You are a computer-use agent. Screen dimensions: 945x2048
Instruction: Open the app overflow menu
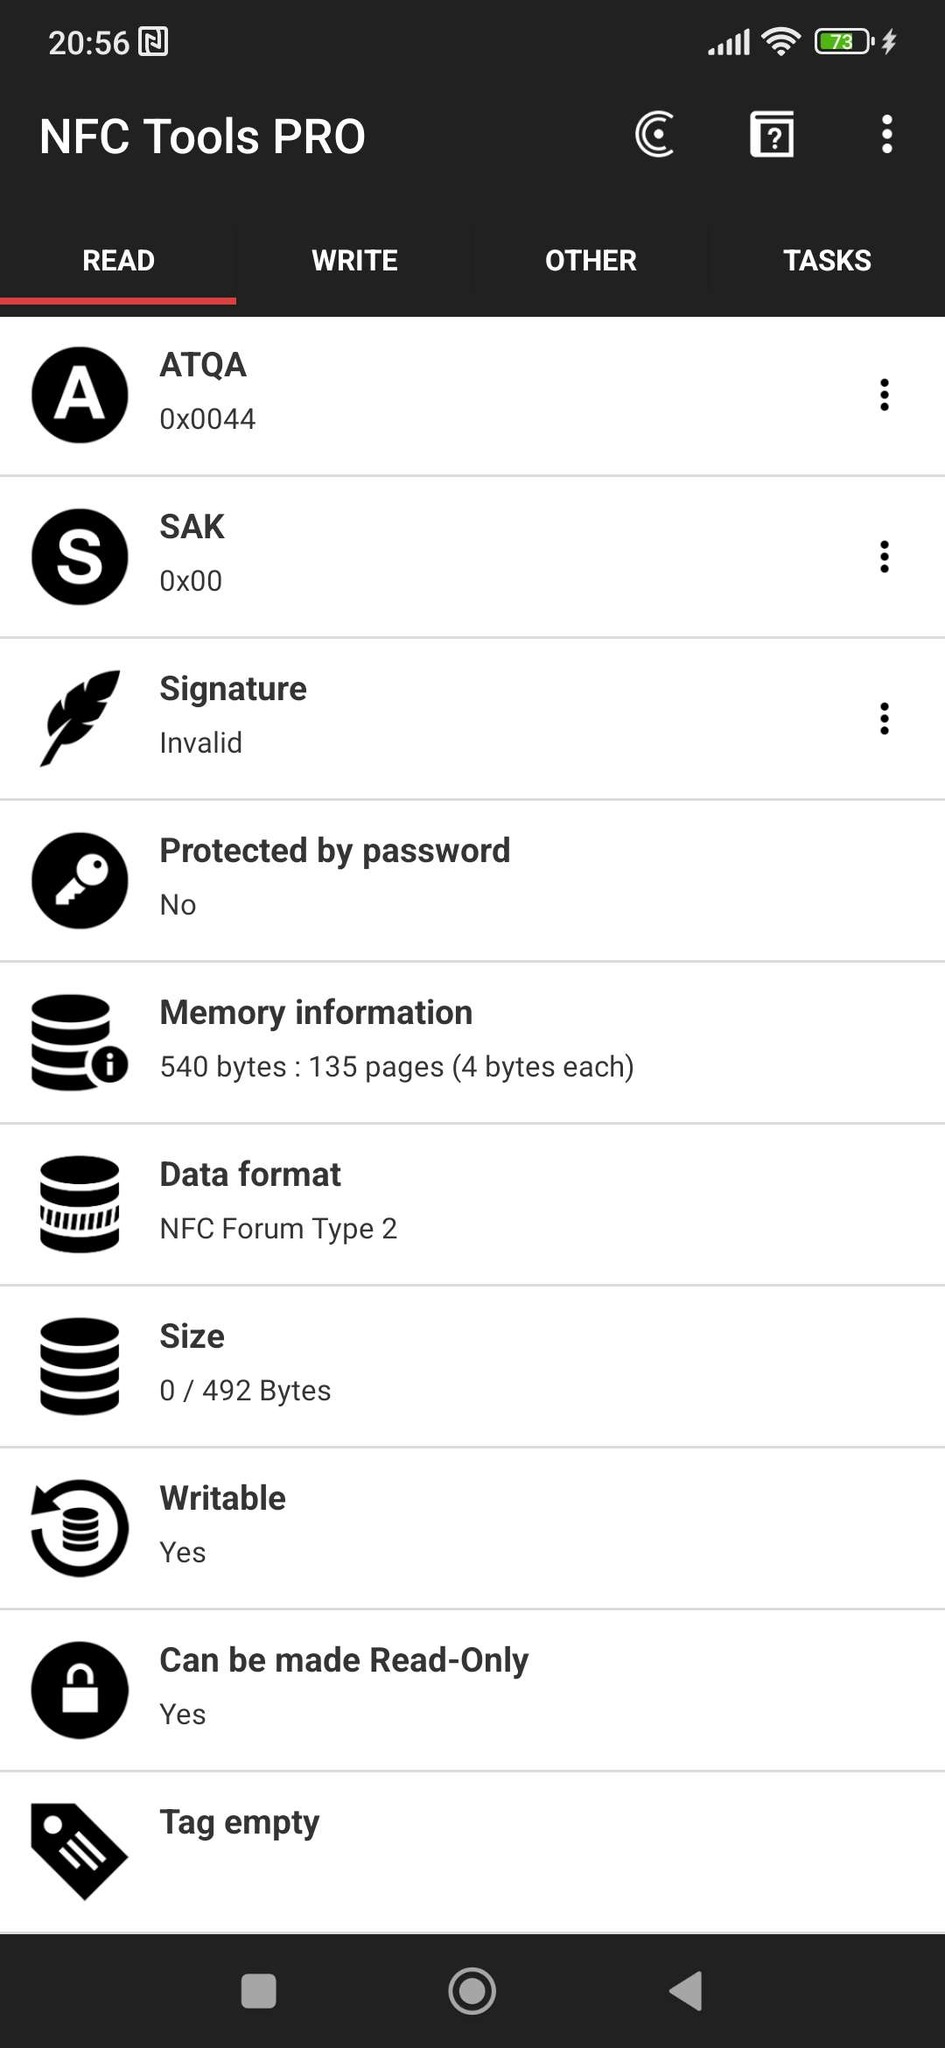(x=886, y=135)
